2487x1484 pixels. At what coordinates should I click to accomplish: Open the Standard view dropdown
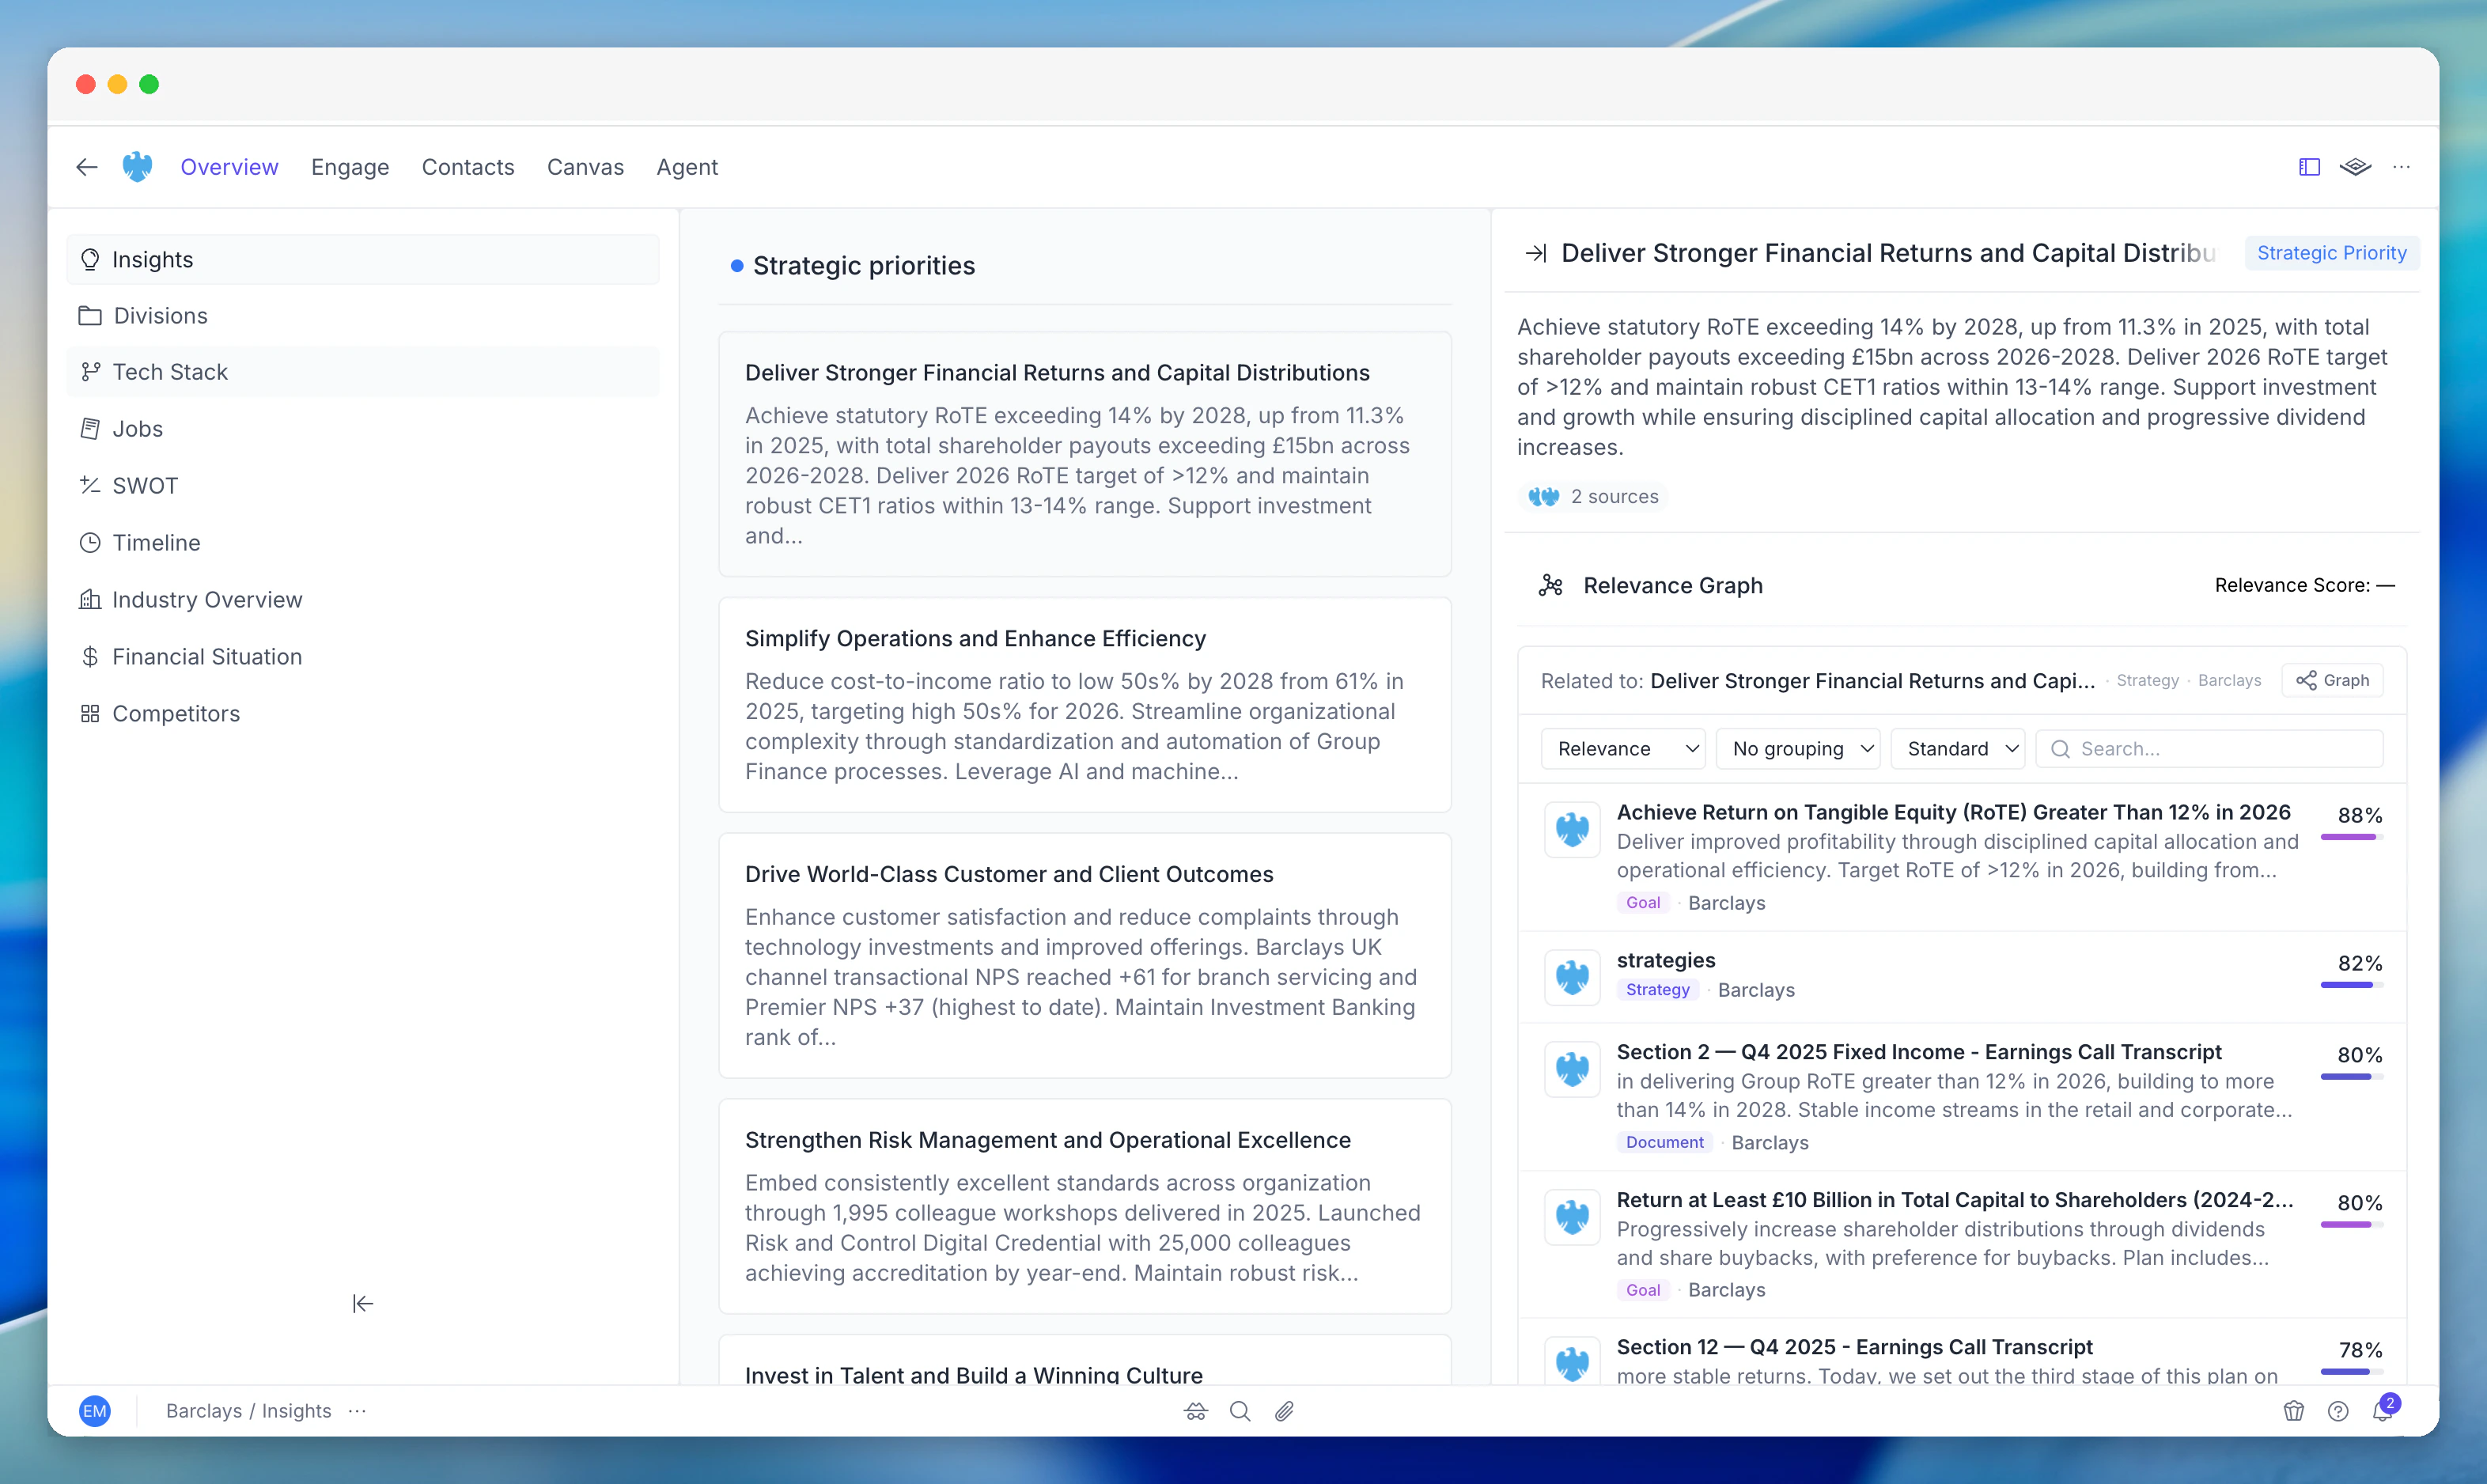[x=1957, y=748]
